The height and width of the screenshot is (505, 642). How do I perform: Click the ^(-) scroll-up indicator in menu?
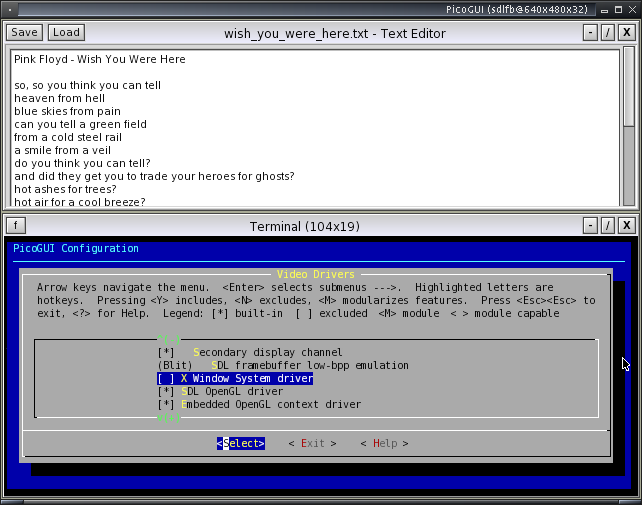(169, 340)
